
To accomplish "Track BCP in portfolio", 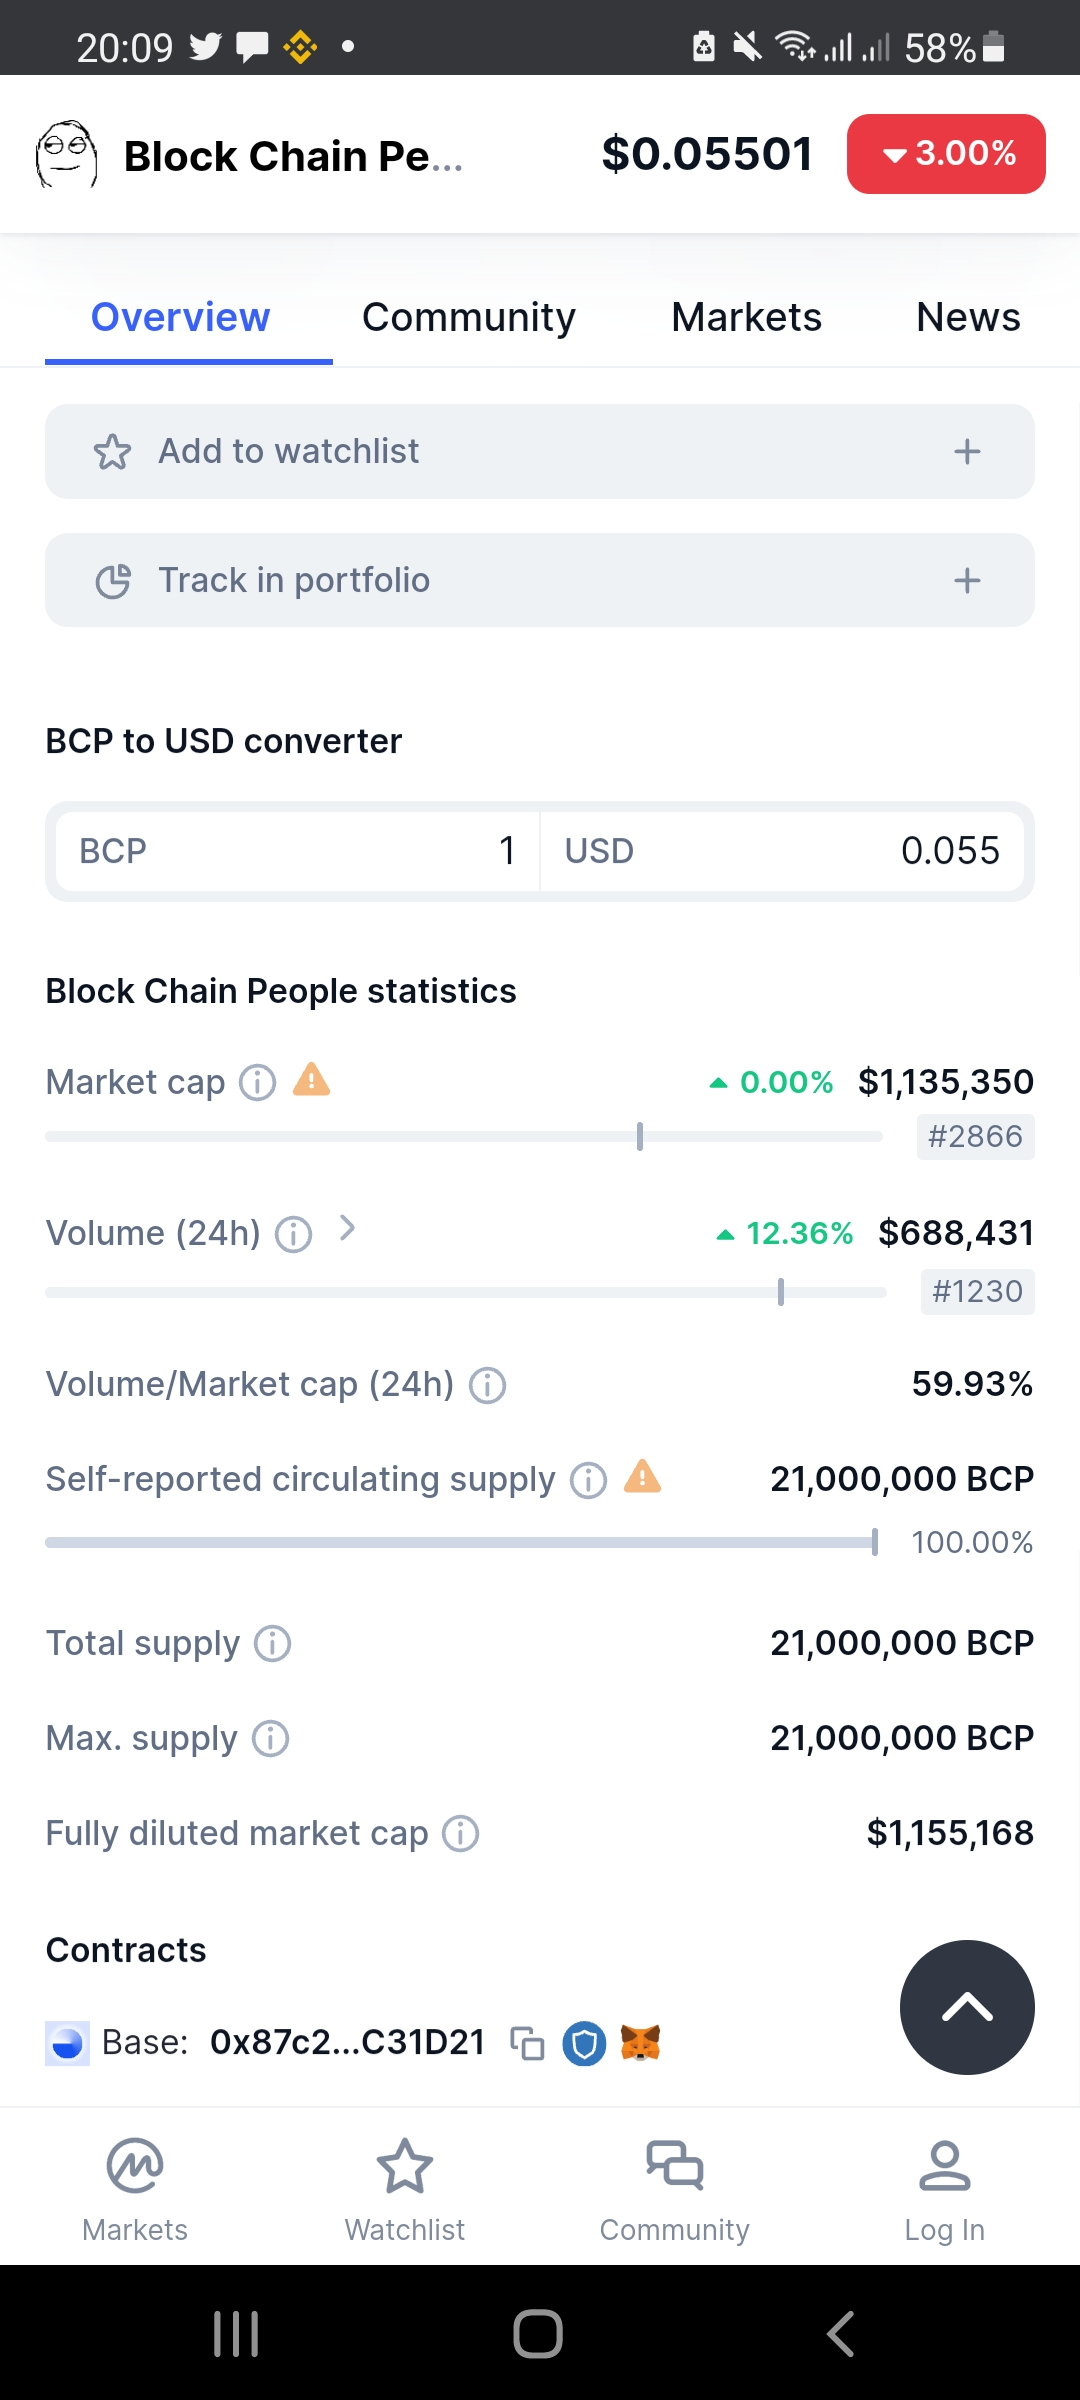I will click(x=540, y=580).
